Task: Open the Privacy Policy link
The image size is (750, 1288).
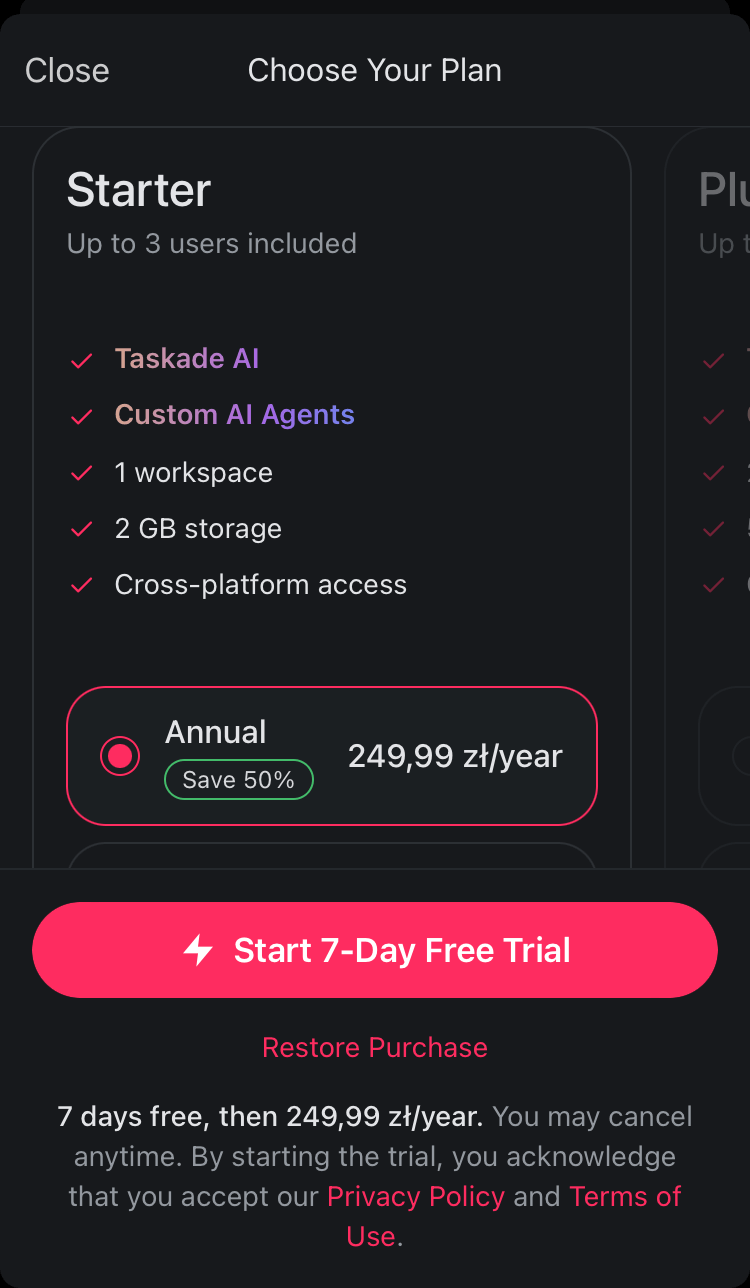Action: click(x=416, y=1196)
